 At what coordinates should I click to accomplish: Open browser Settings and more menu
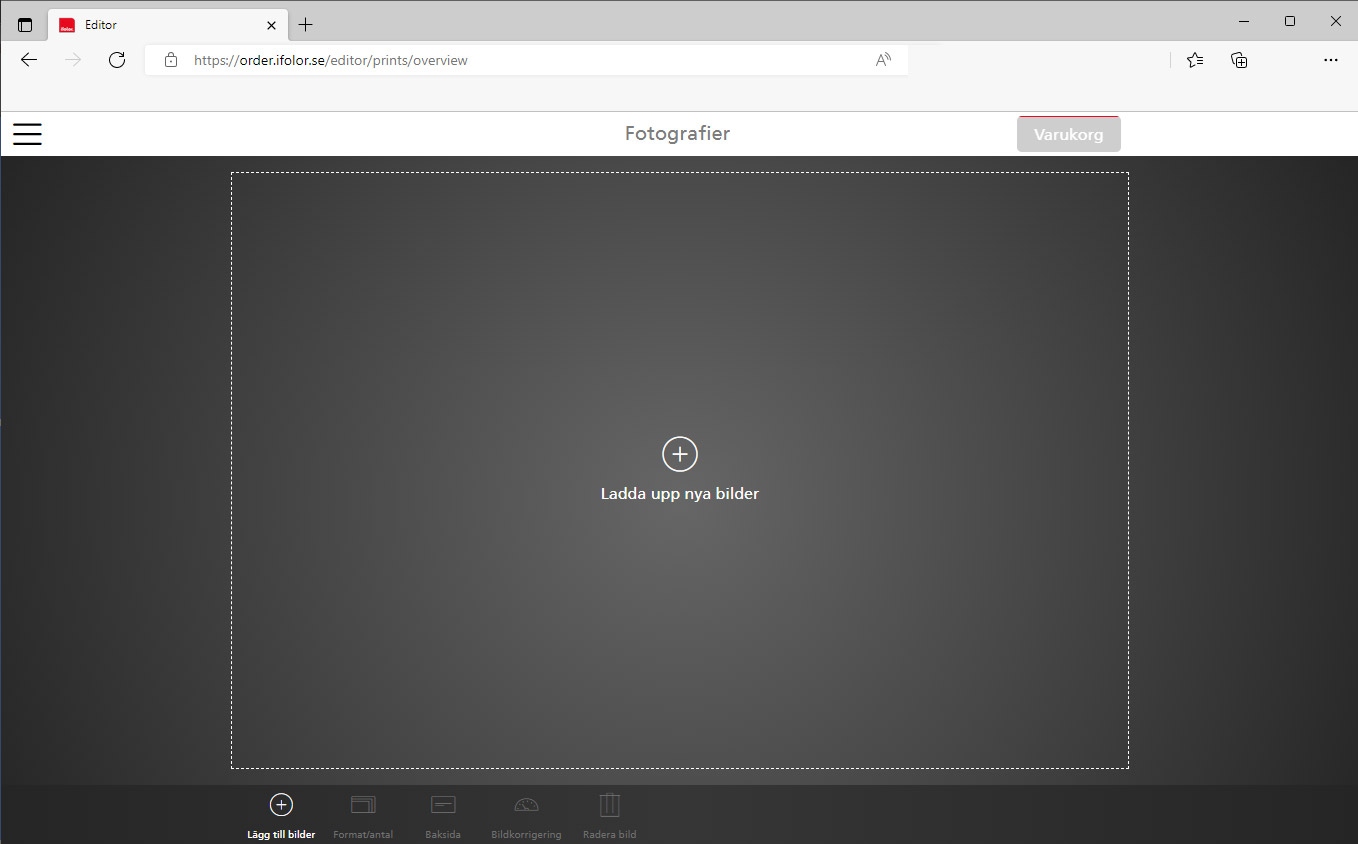1330,60
